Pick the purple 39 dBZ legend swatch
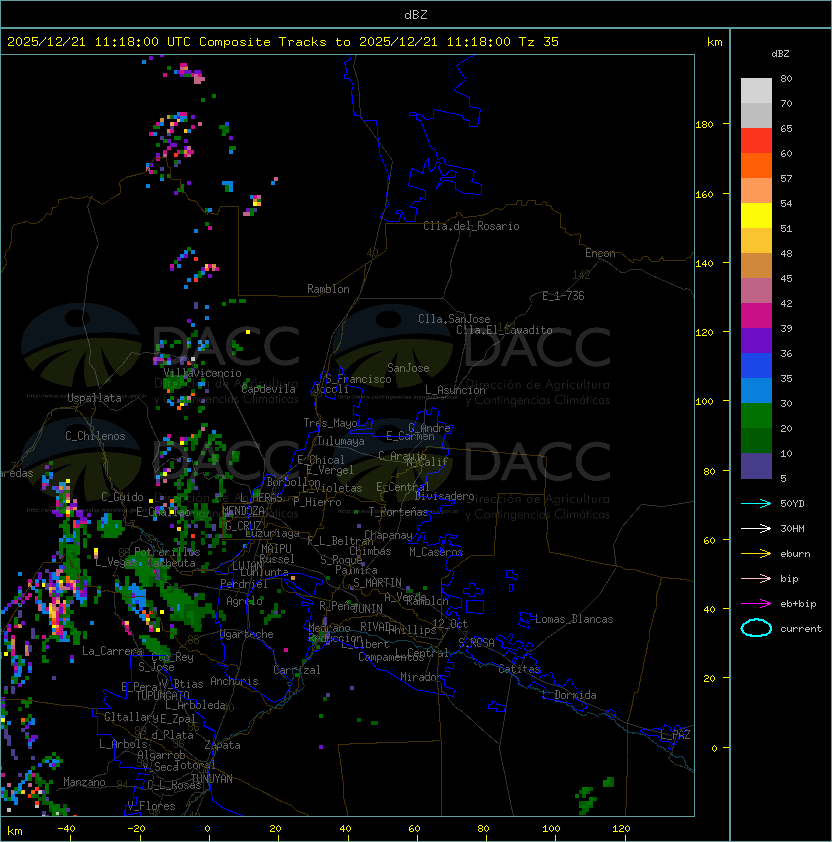The height and width of the screenshot is (842, 832). tap(756, 340)
